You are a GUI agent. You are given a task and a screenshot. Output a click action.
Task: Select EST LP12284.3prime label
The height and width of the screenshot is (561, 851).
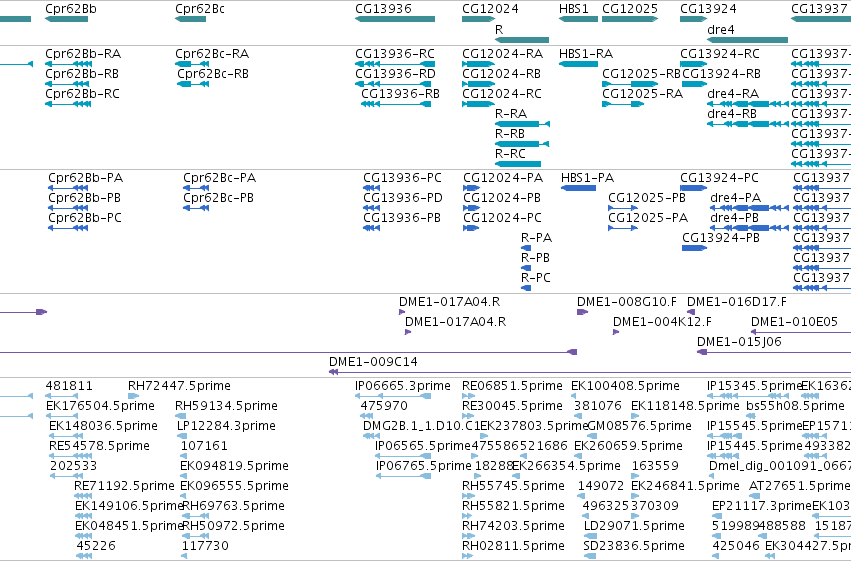click(226, 426)
